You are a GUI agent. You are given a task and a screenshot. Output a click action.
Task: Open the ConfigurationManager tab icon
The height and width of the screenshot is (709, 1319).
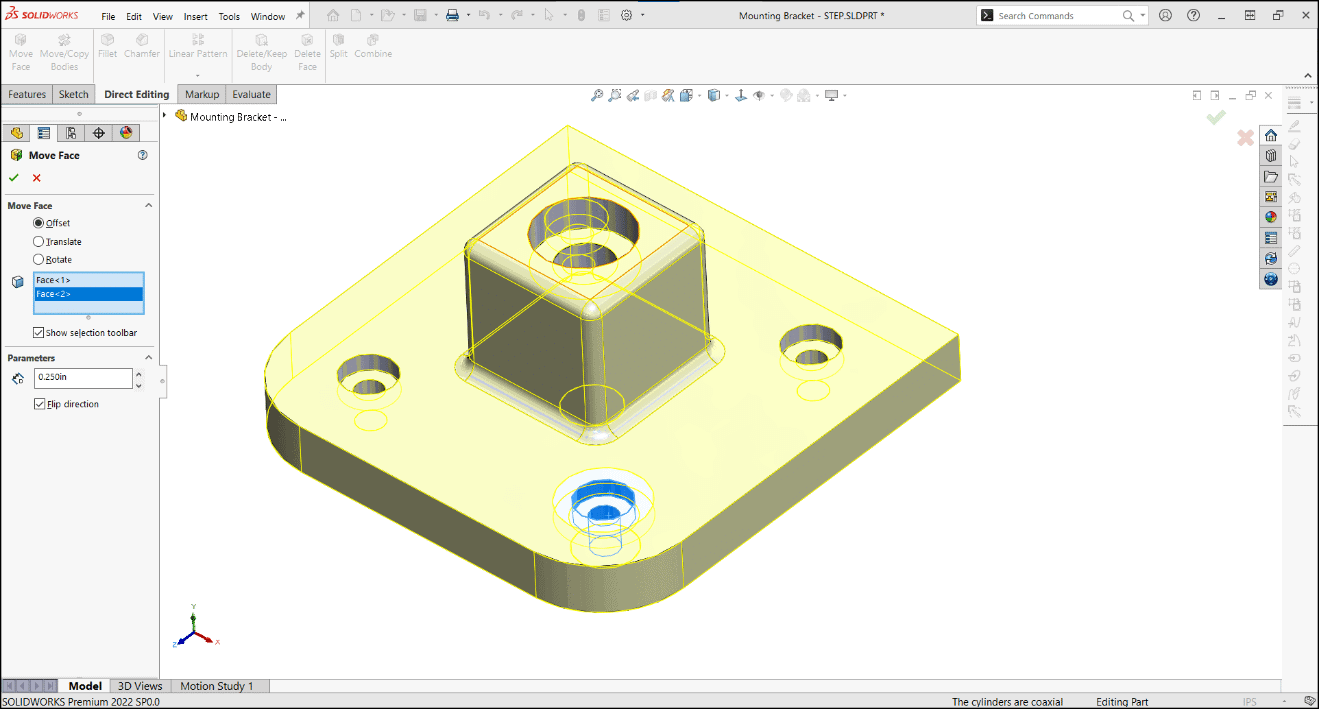71,133
